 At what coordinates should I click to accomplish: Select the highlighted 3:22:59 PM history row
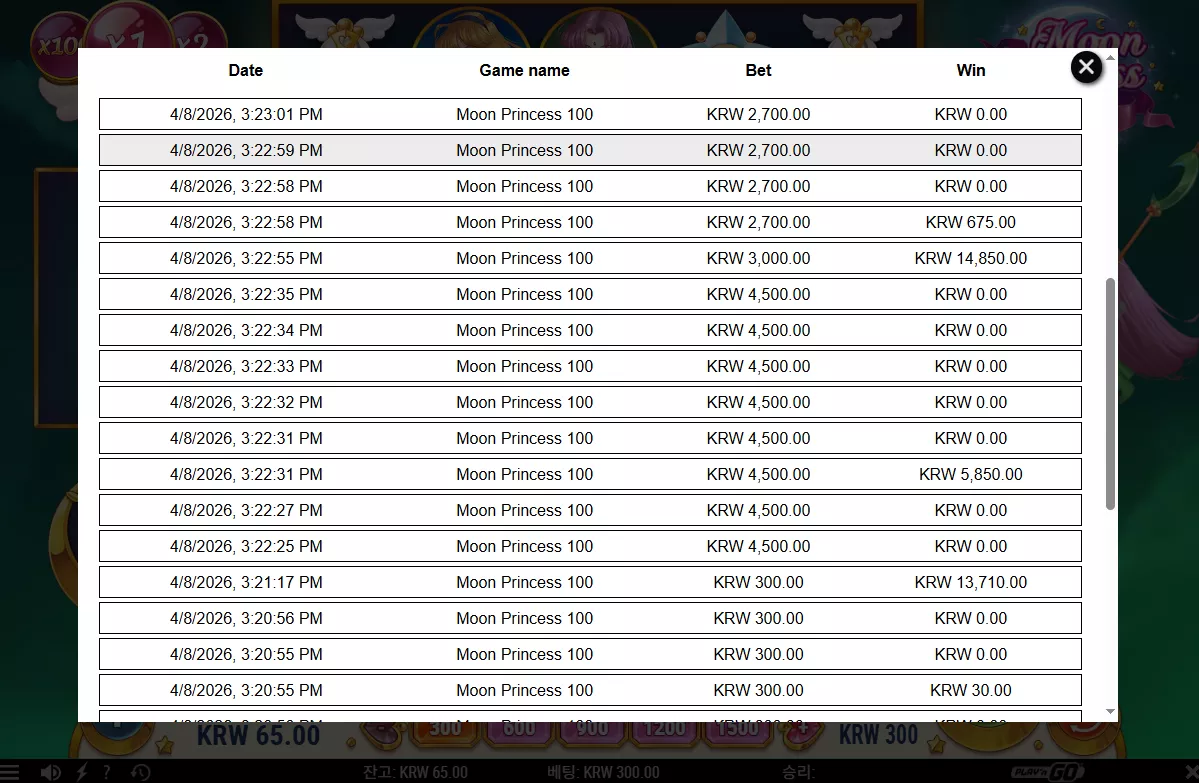click(590, 151)
